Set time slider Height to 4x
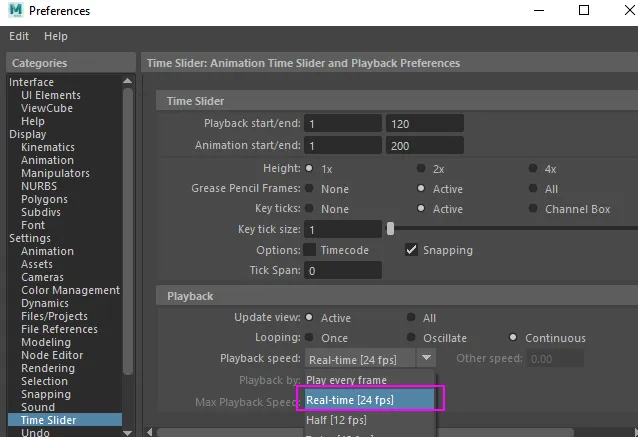Image resolution: width=638 pixels, height=437 pixels. coord(533,168)
